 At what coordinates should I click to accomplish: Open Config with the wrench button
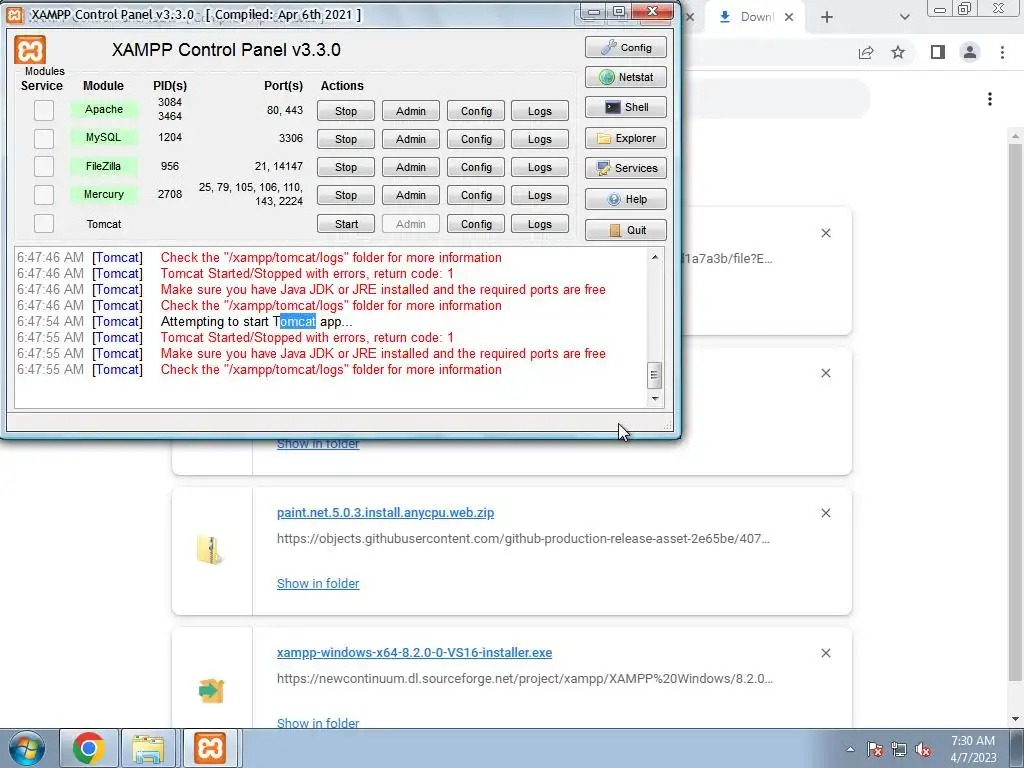pyautogui.click(x=626, y=47)
